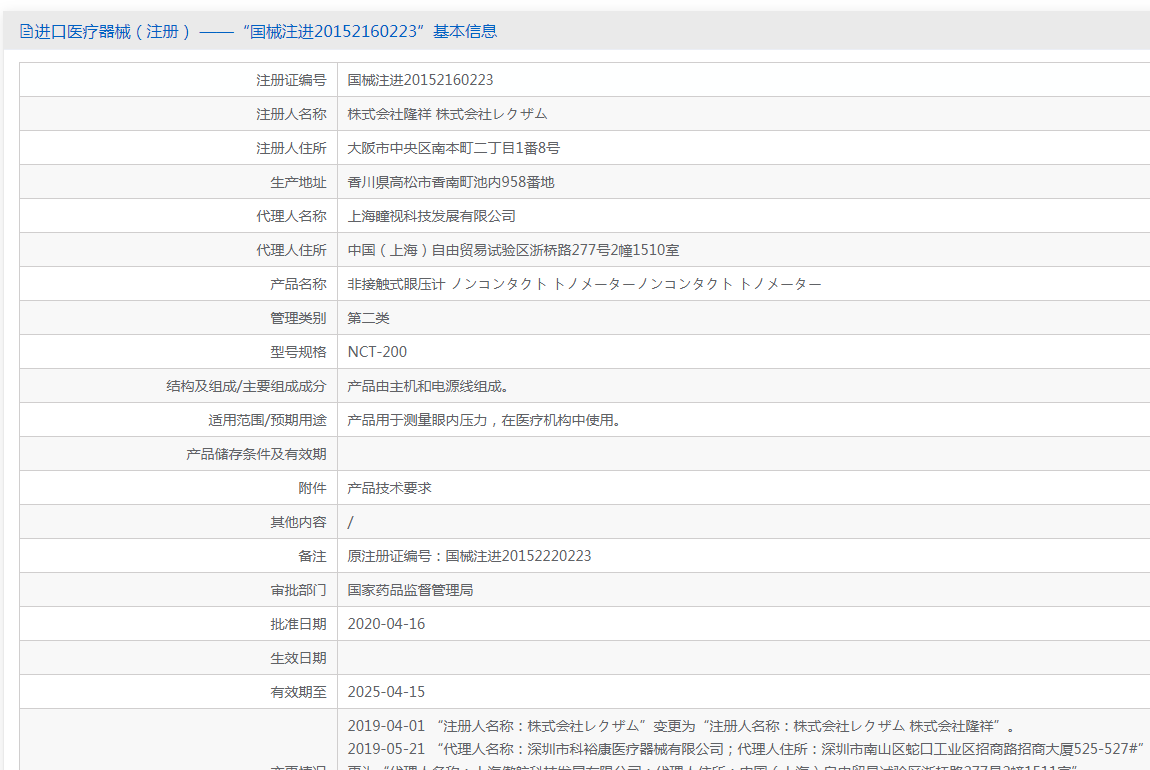
Task: Select approval date 2020-04-16
Action: (x=386, y=624)
